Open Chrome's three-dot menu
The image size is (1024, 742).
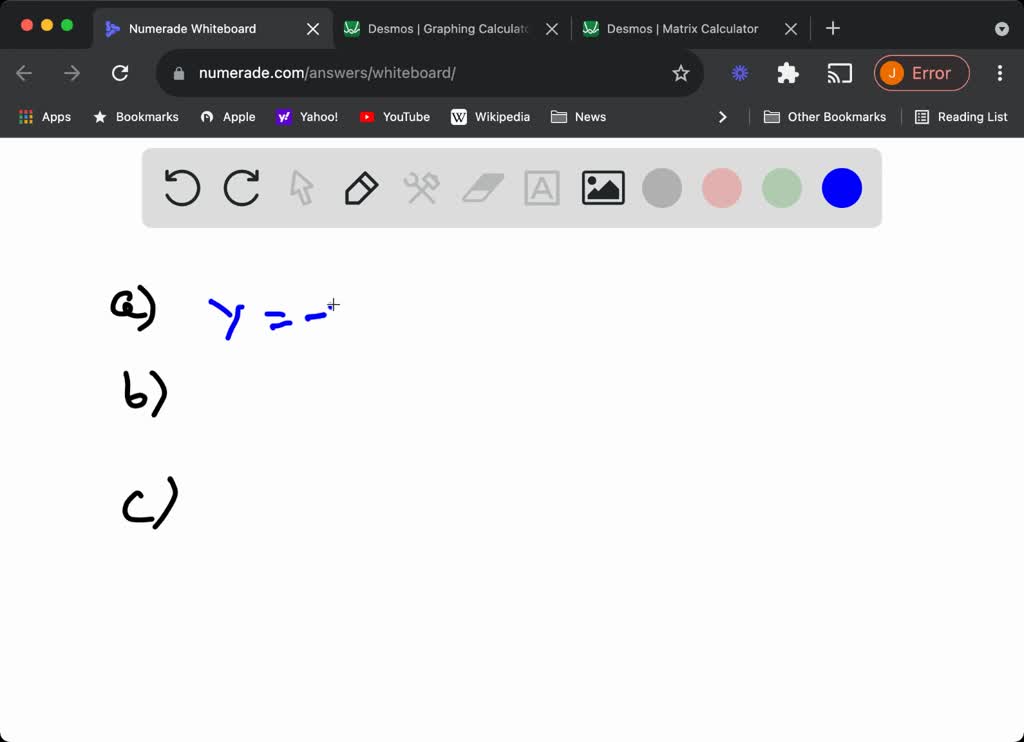pyautogui.click(x=999, y=73)
